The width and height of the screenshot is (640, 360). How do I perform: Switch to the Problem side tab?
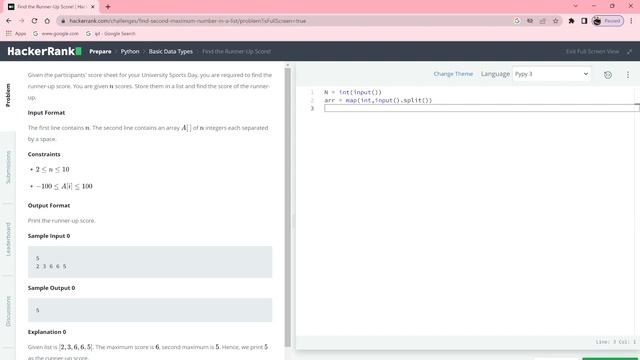coord(8,95)
